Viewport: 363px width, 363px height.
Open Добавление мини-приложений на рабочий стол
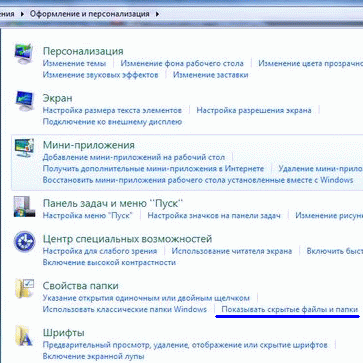(134, 157)
